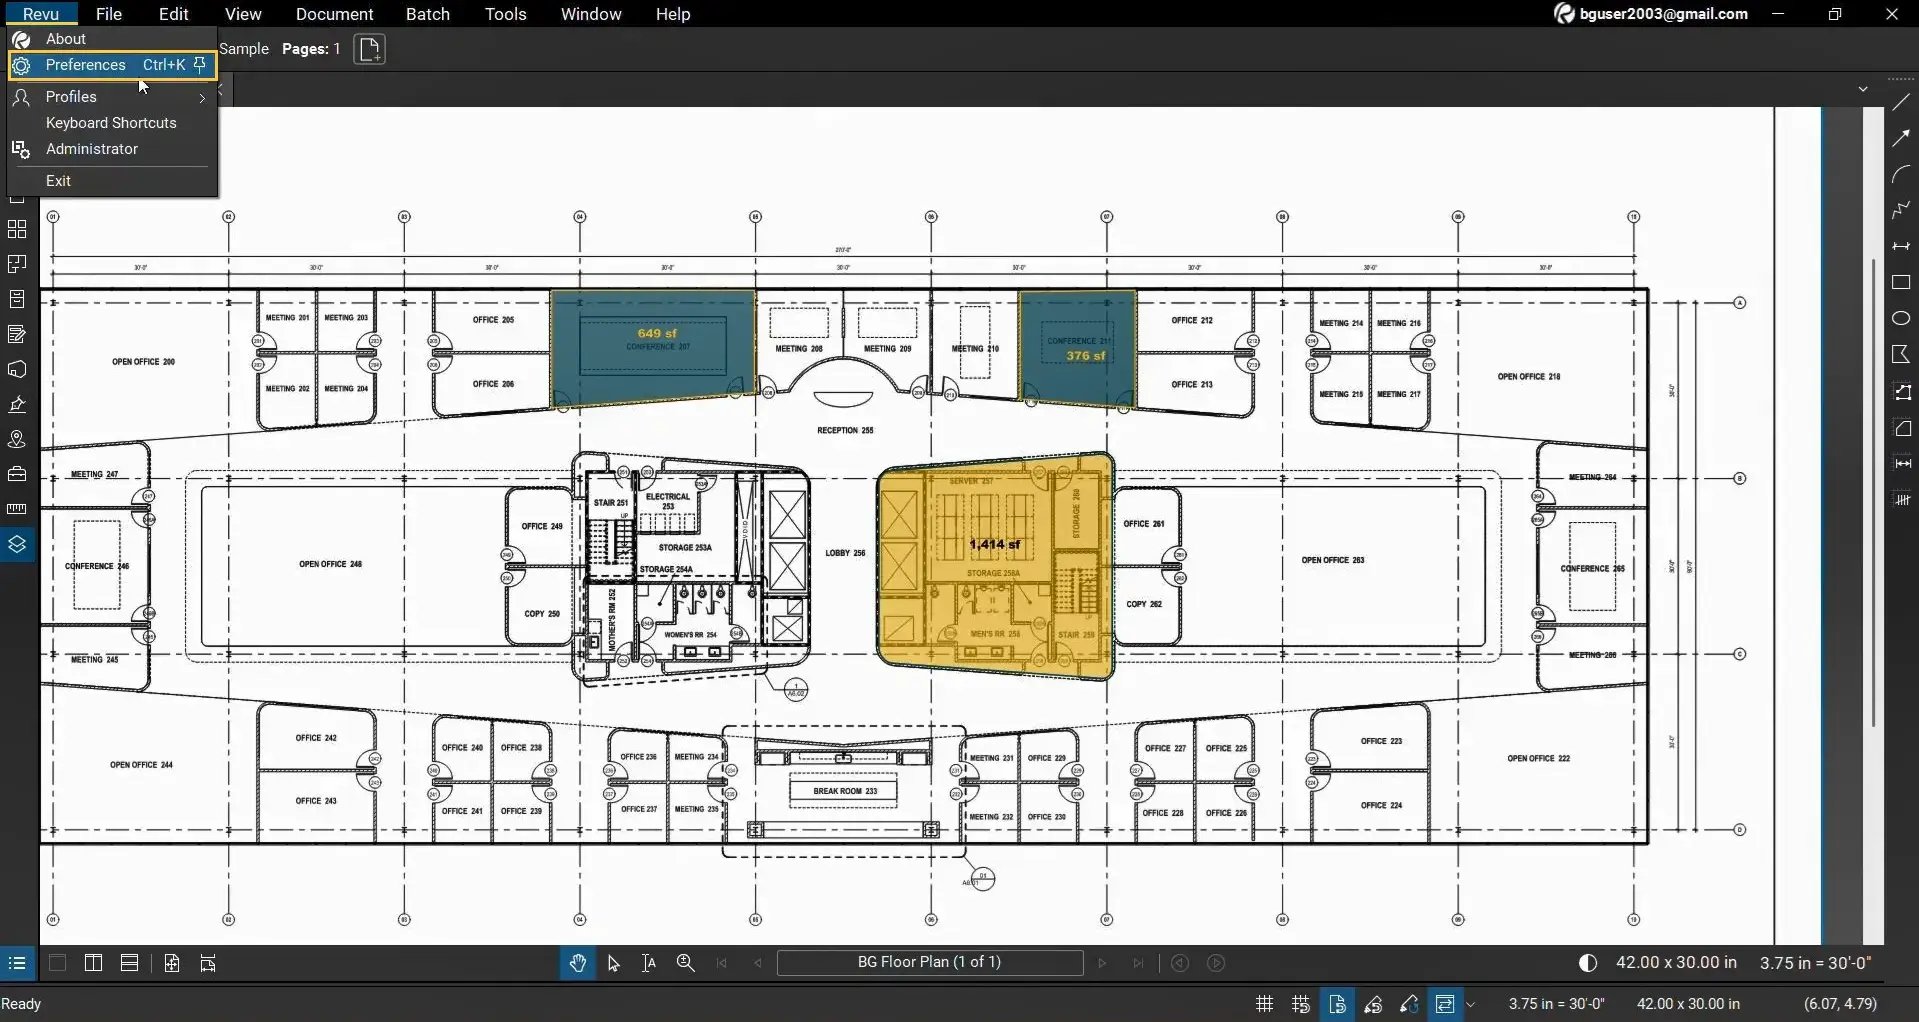Open the Batch menu
Screen dimensions: 1919x1022
pos(428,14)
